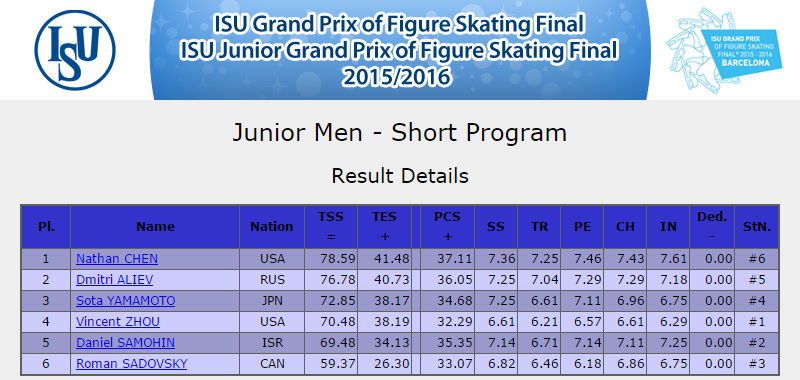800x380 pixels.
Task: Click the Junior Men - Short Program heading
Action: (399, 133)
